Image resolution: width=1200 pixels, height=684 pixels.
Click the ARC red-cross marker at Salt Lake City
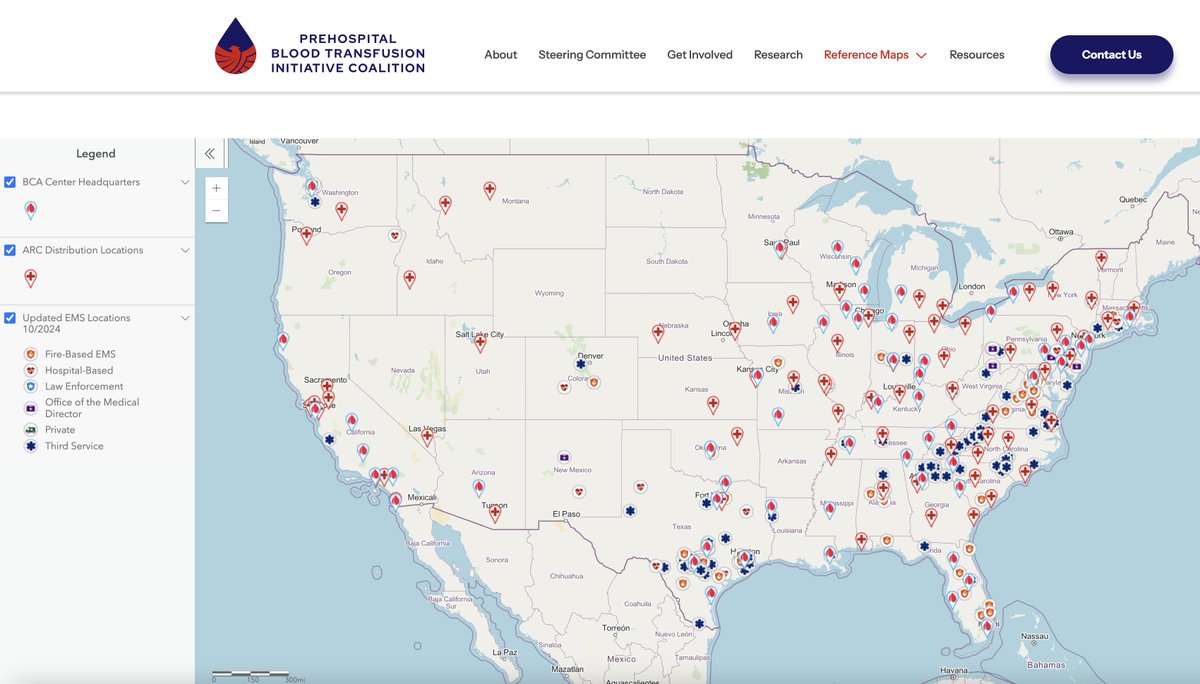(480, 343)
